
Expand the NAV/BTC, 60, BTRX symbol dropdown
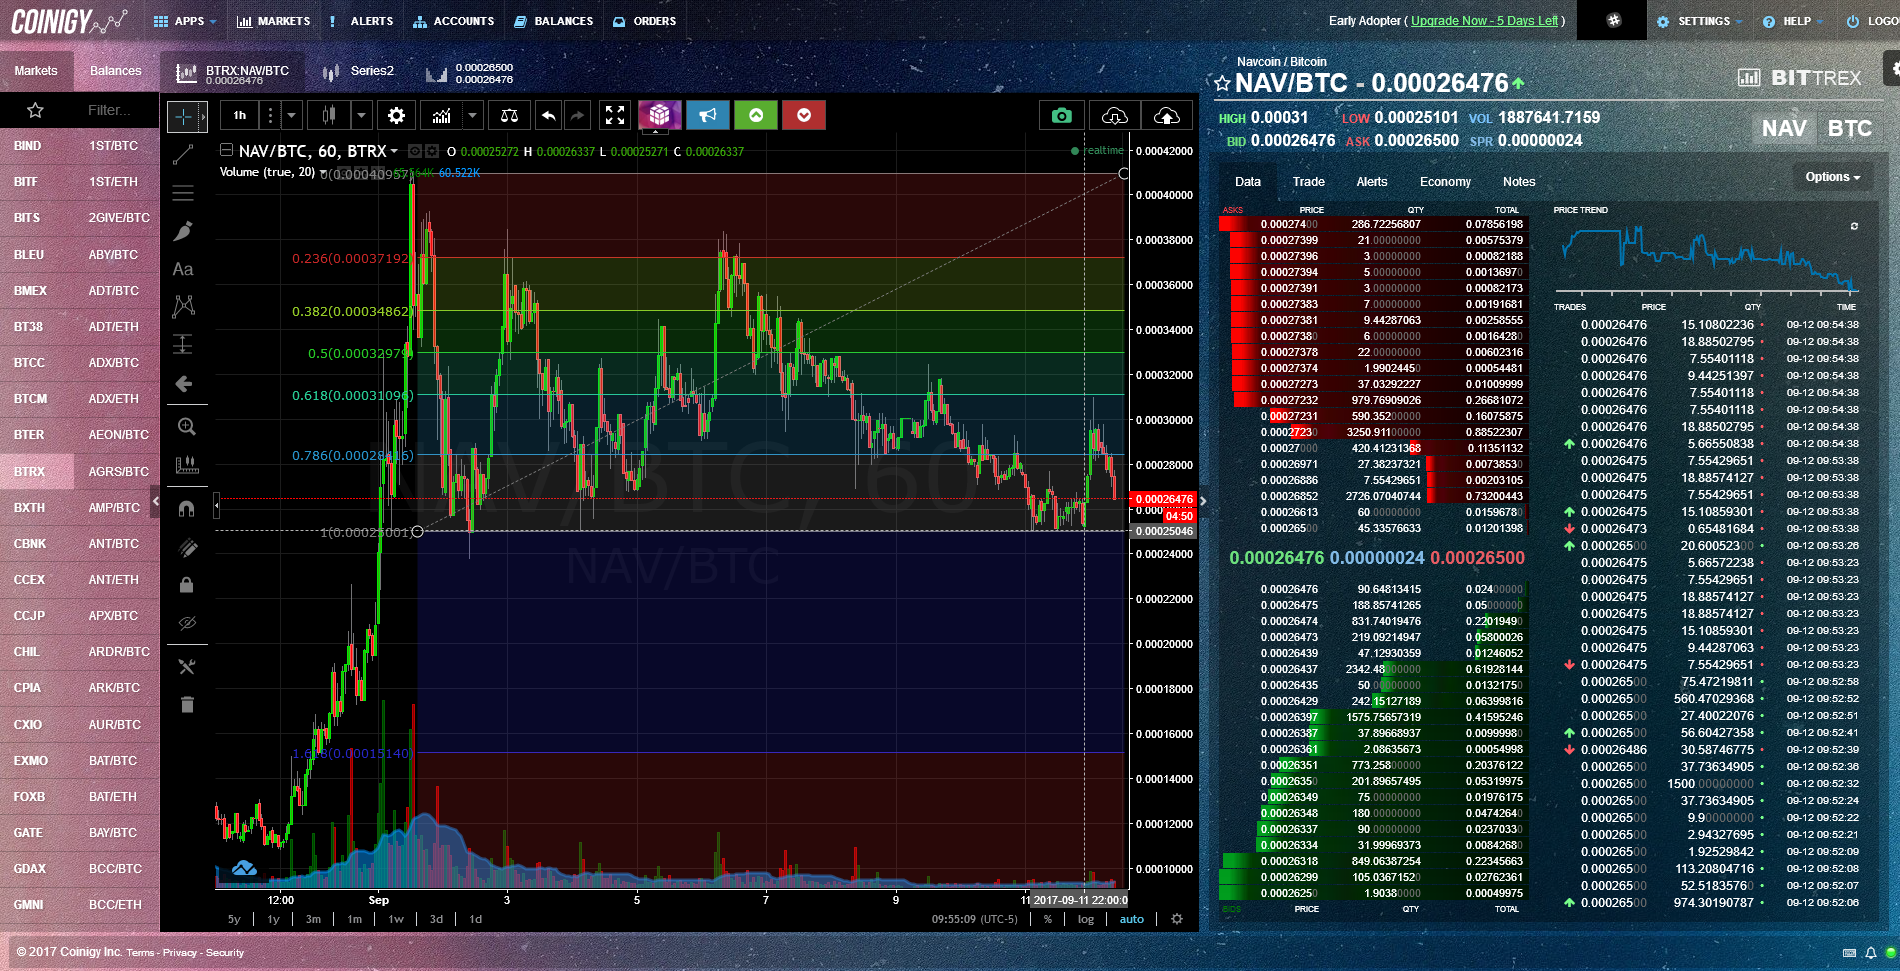click(394, 152)
